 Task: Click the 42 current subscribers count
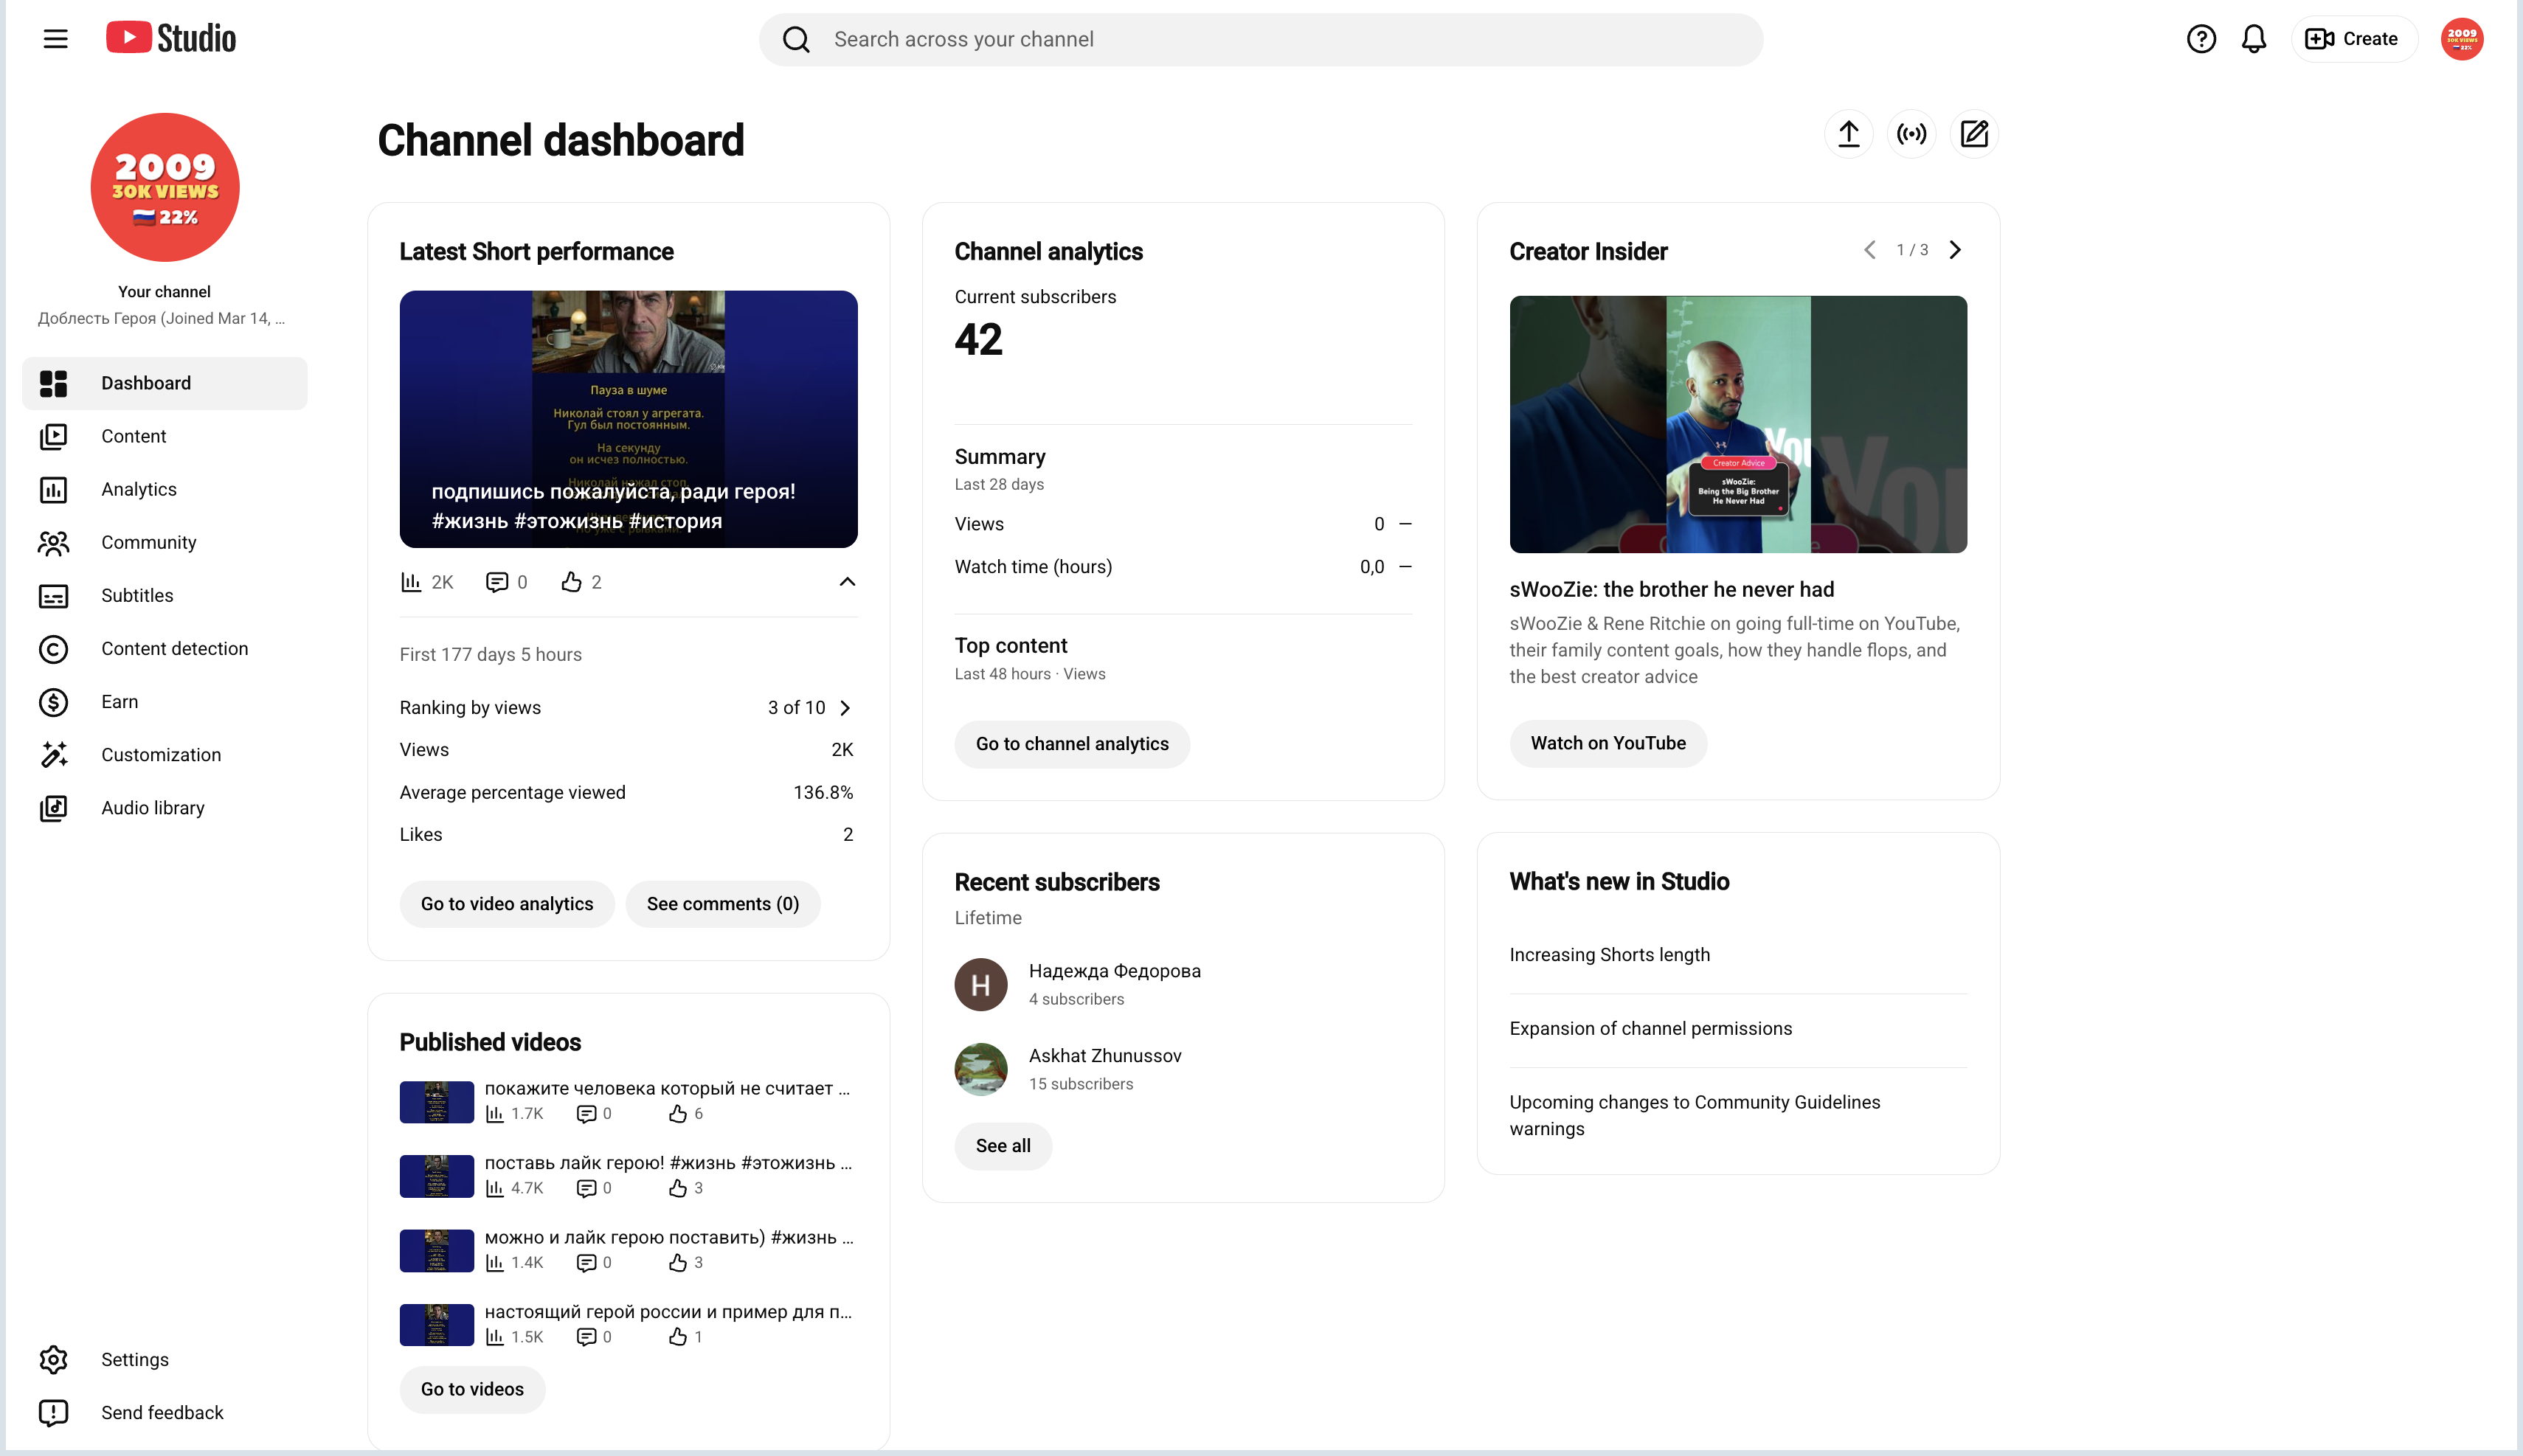978,340
